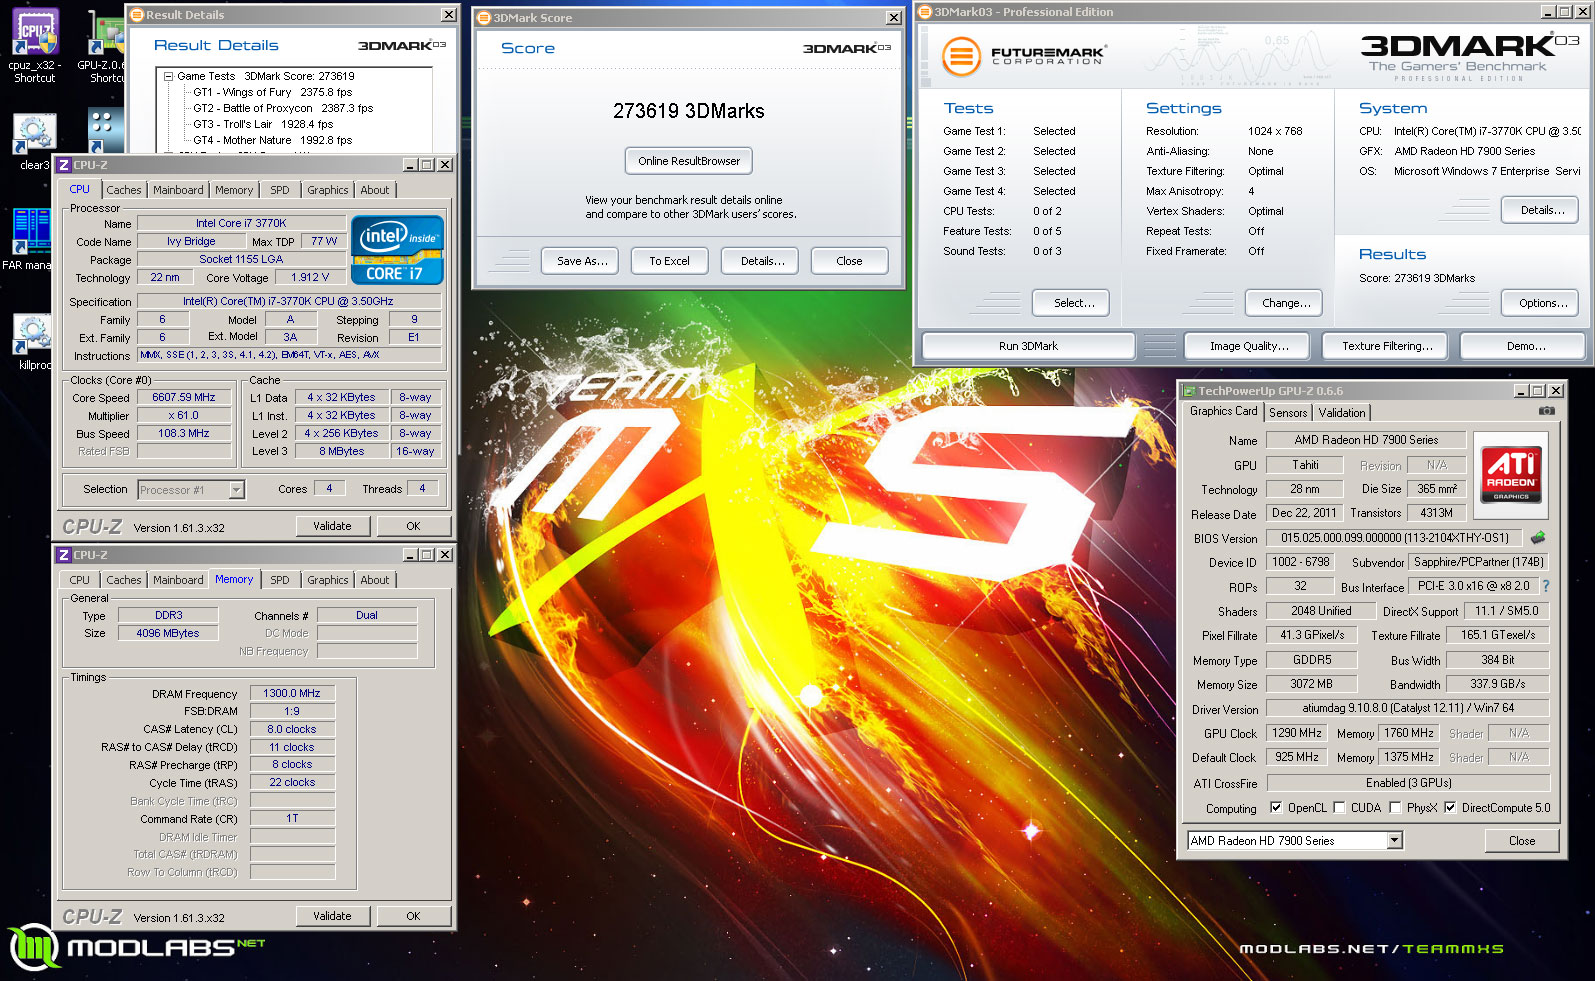The image size is (1595, 981).
Task: Click the clear3 desktop icon
Action: point(34,135)
